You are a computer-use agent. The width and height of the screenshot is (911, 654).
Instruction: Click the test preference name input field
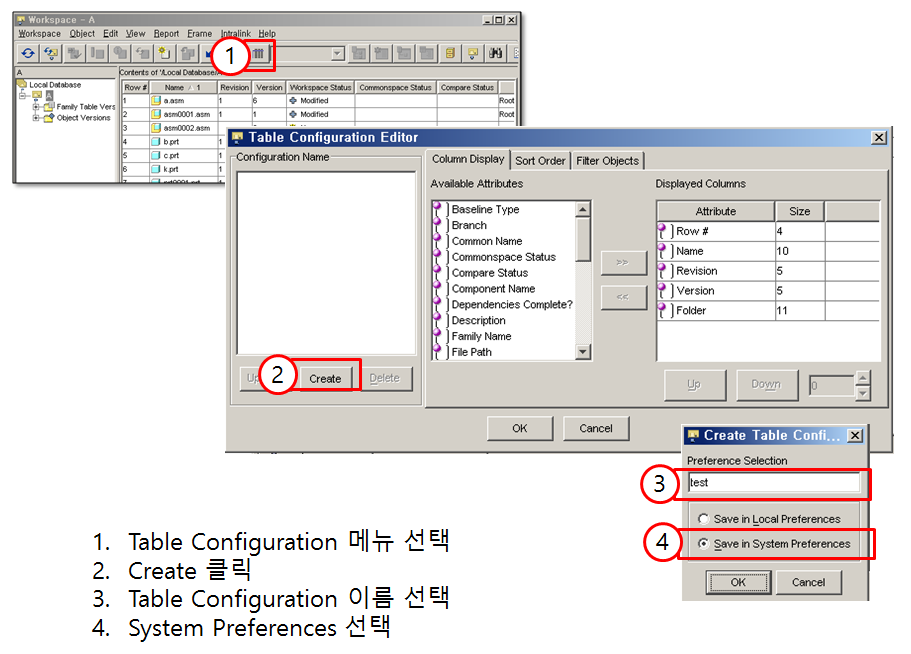(x=775, y=483)
